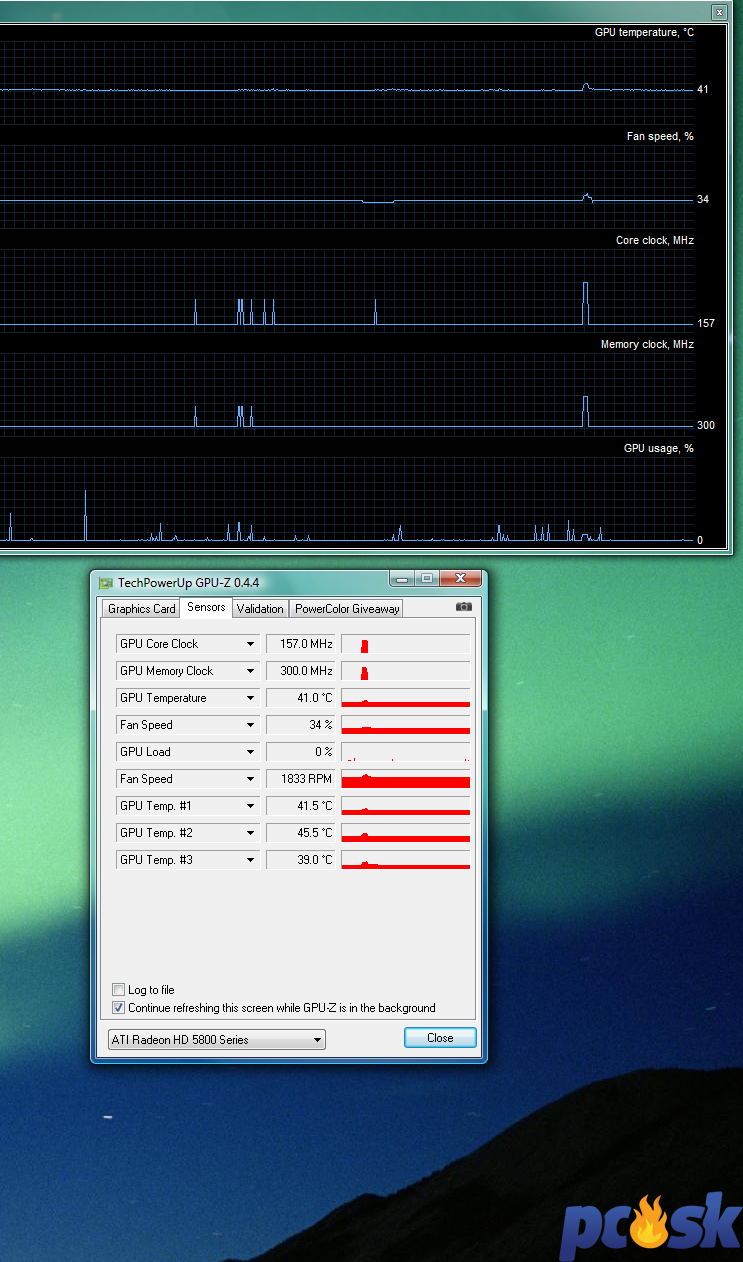Click the 41.0 °C temperature value
This screenshot has width=743, height=1262.
pyautogui.click(x=301, y=698)
